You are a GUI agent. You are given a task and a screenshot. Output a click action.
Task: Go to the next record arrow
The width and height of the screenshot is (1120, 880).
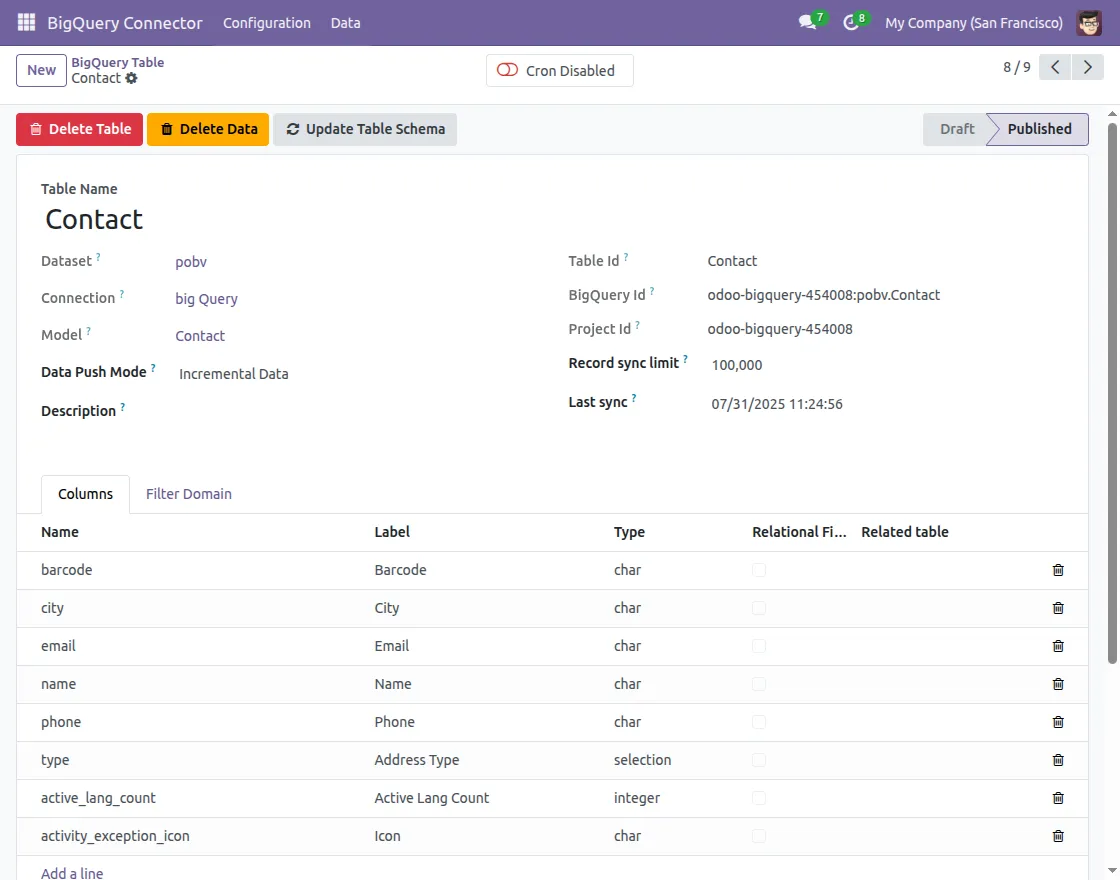coord(1087,68)
